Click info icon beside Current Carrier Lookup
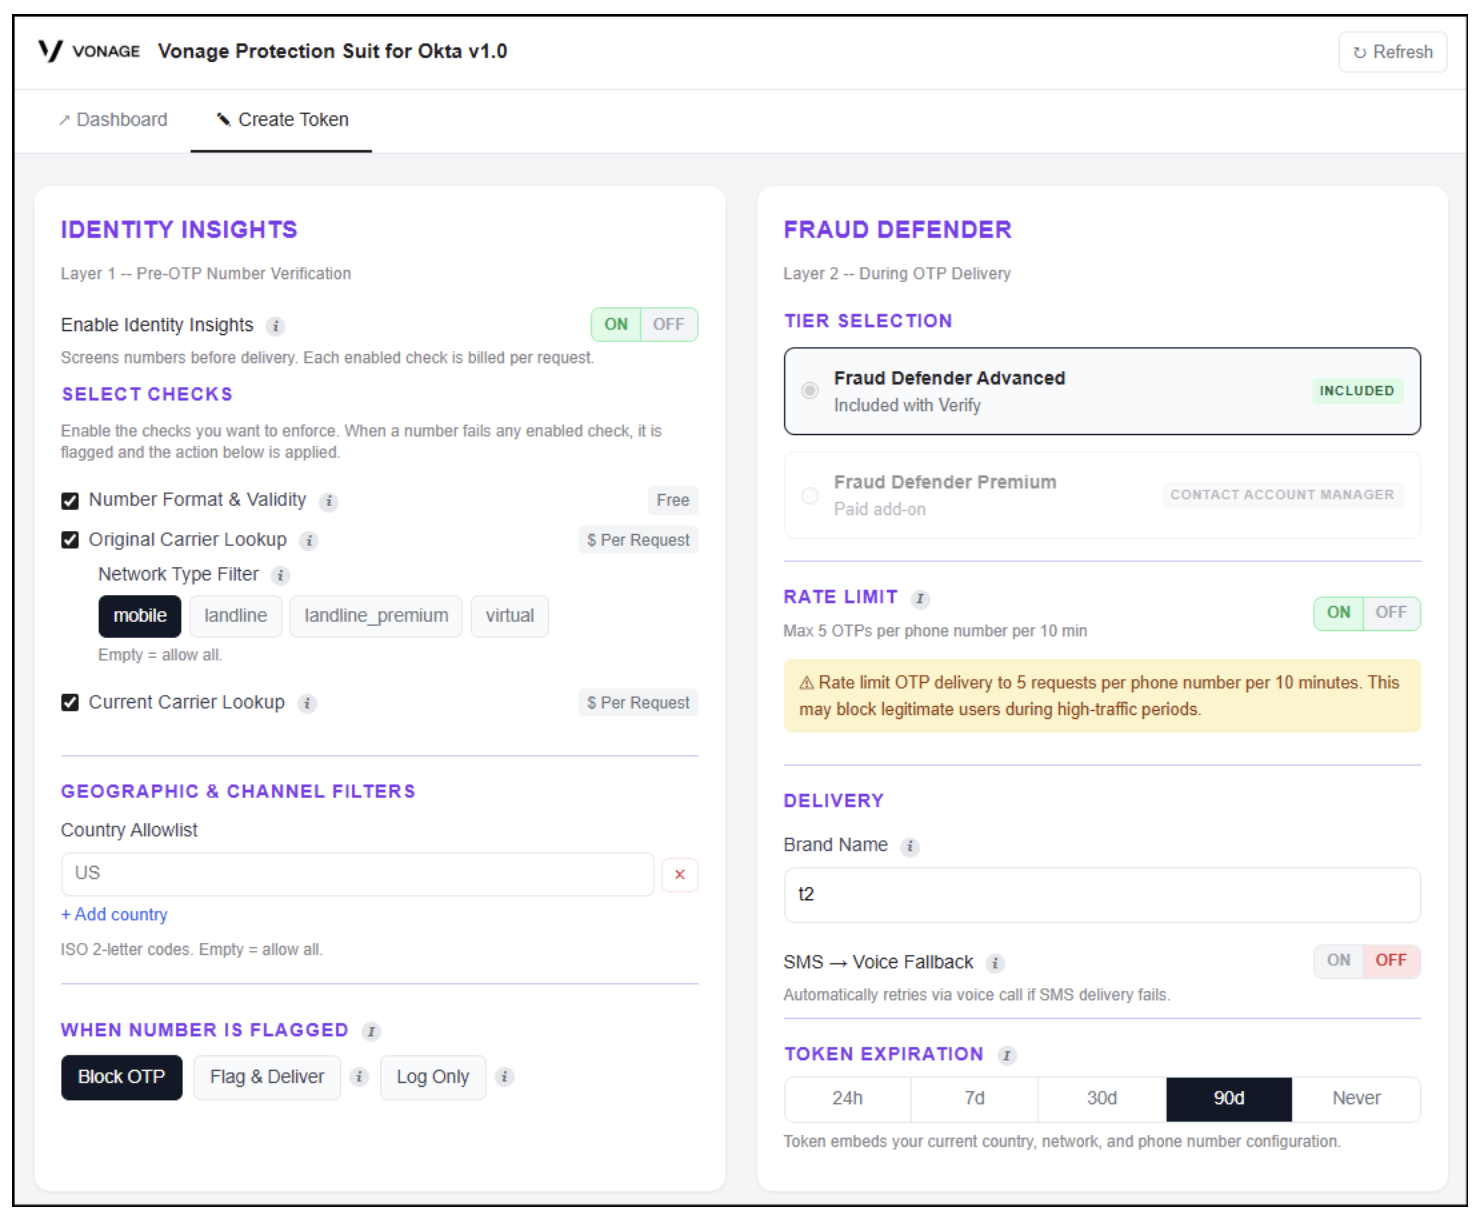Viewport: 1477px width, 1220px height. coord(308,703)
